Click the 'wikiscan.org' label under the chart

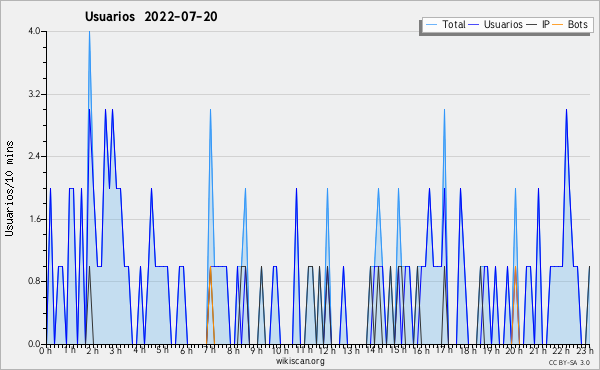(x=300, y=361)
